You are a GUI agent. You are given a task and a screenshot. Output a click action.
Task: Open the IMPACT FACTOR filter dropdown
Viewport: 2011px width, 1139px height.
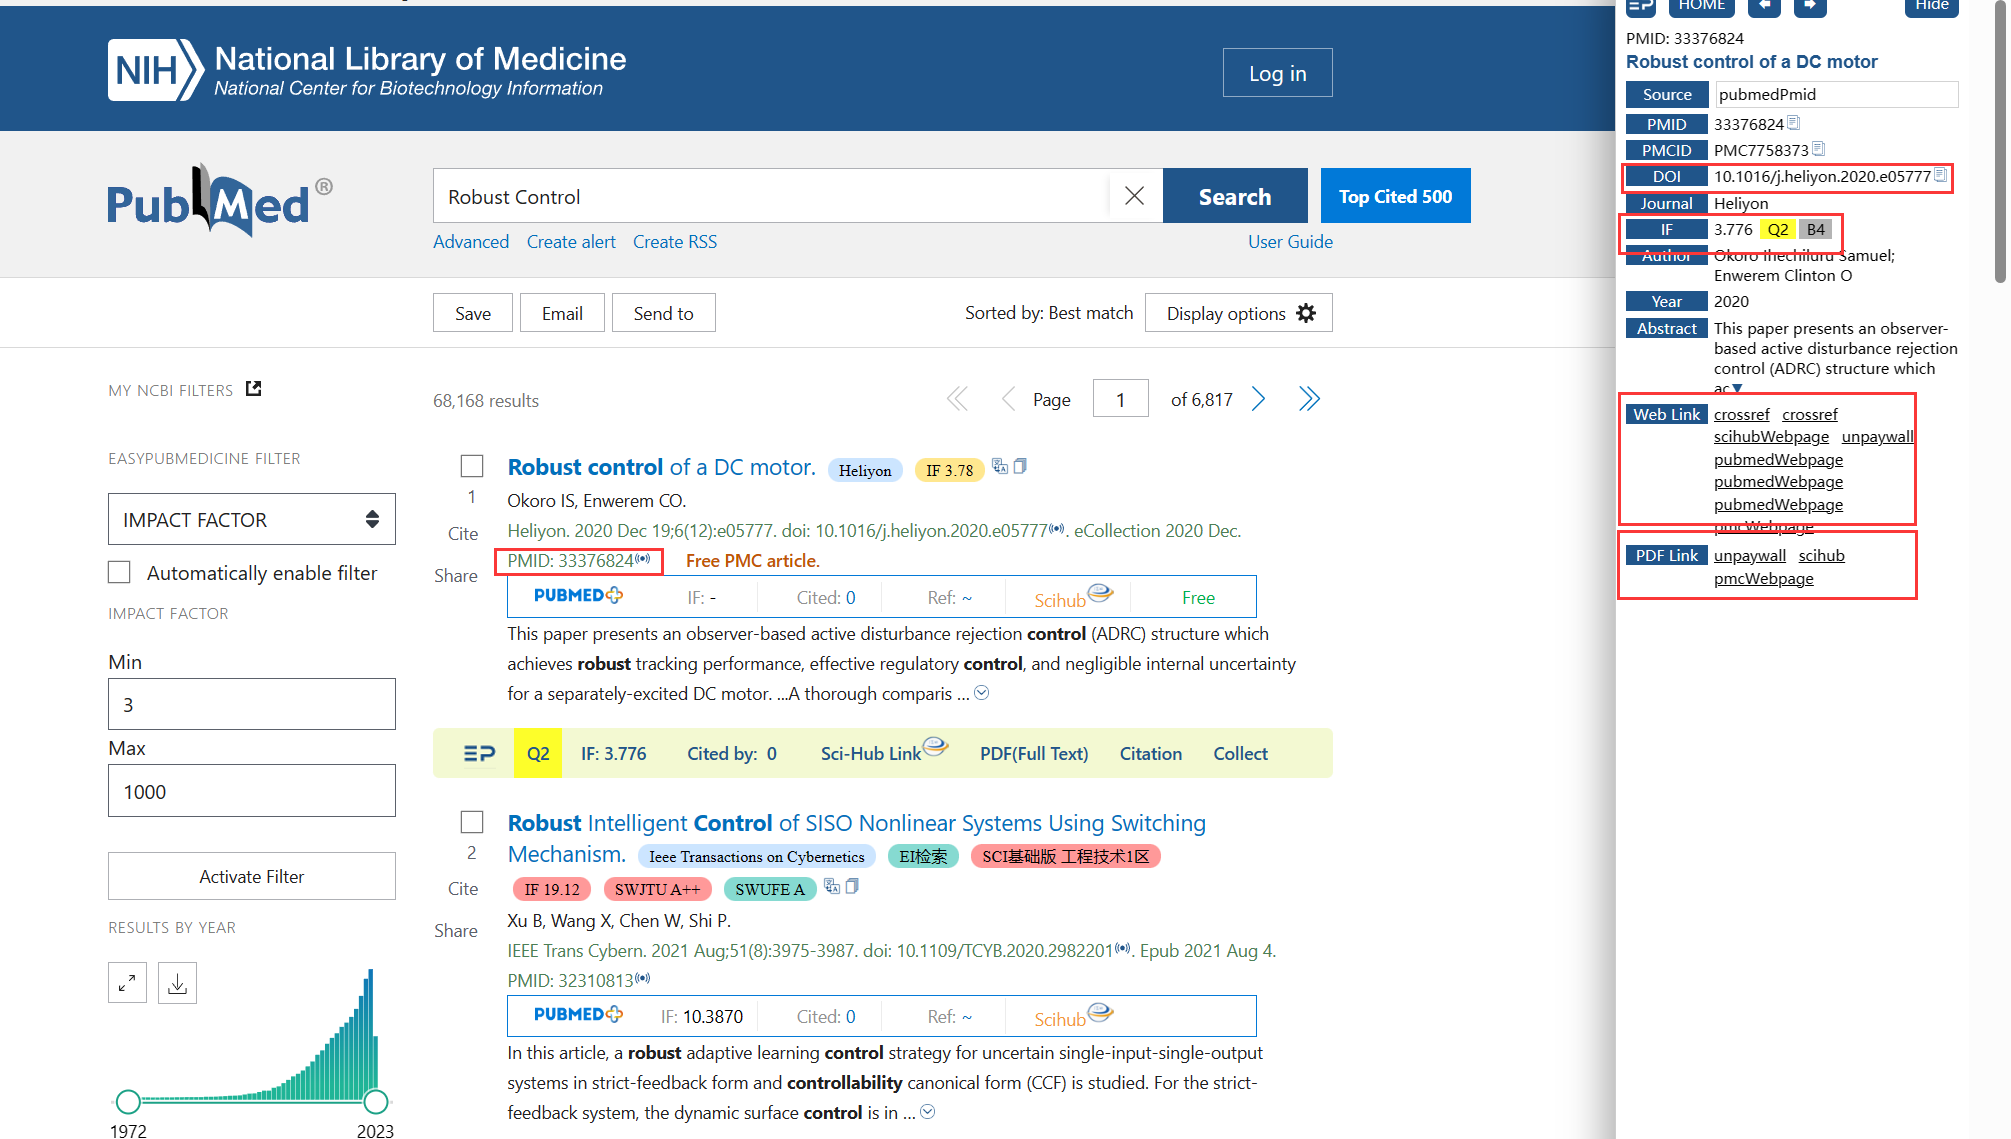252,519
